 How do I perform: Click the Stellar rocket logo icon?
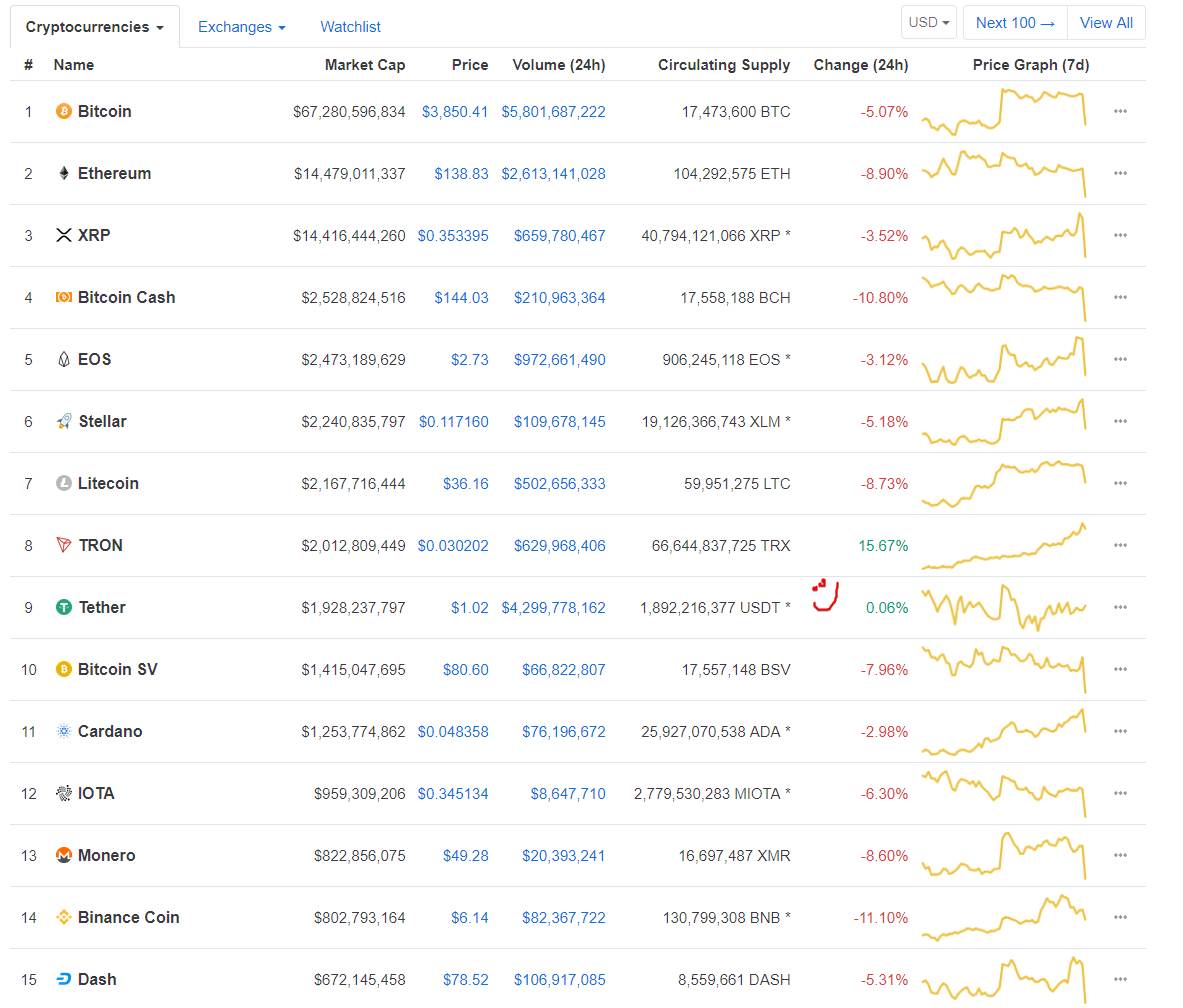point(64,421)
